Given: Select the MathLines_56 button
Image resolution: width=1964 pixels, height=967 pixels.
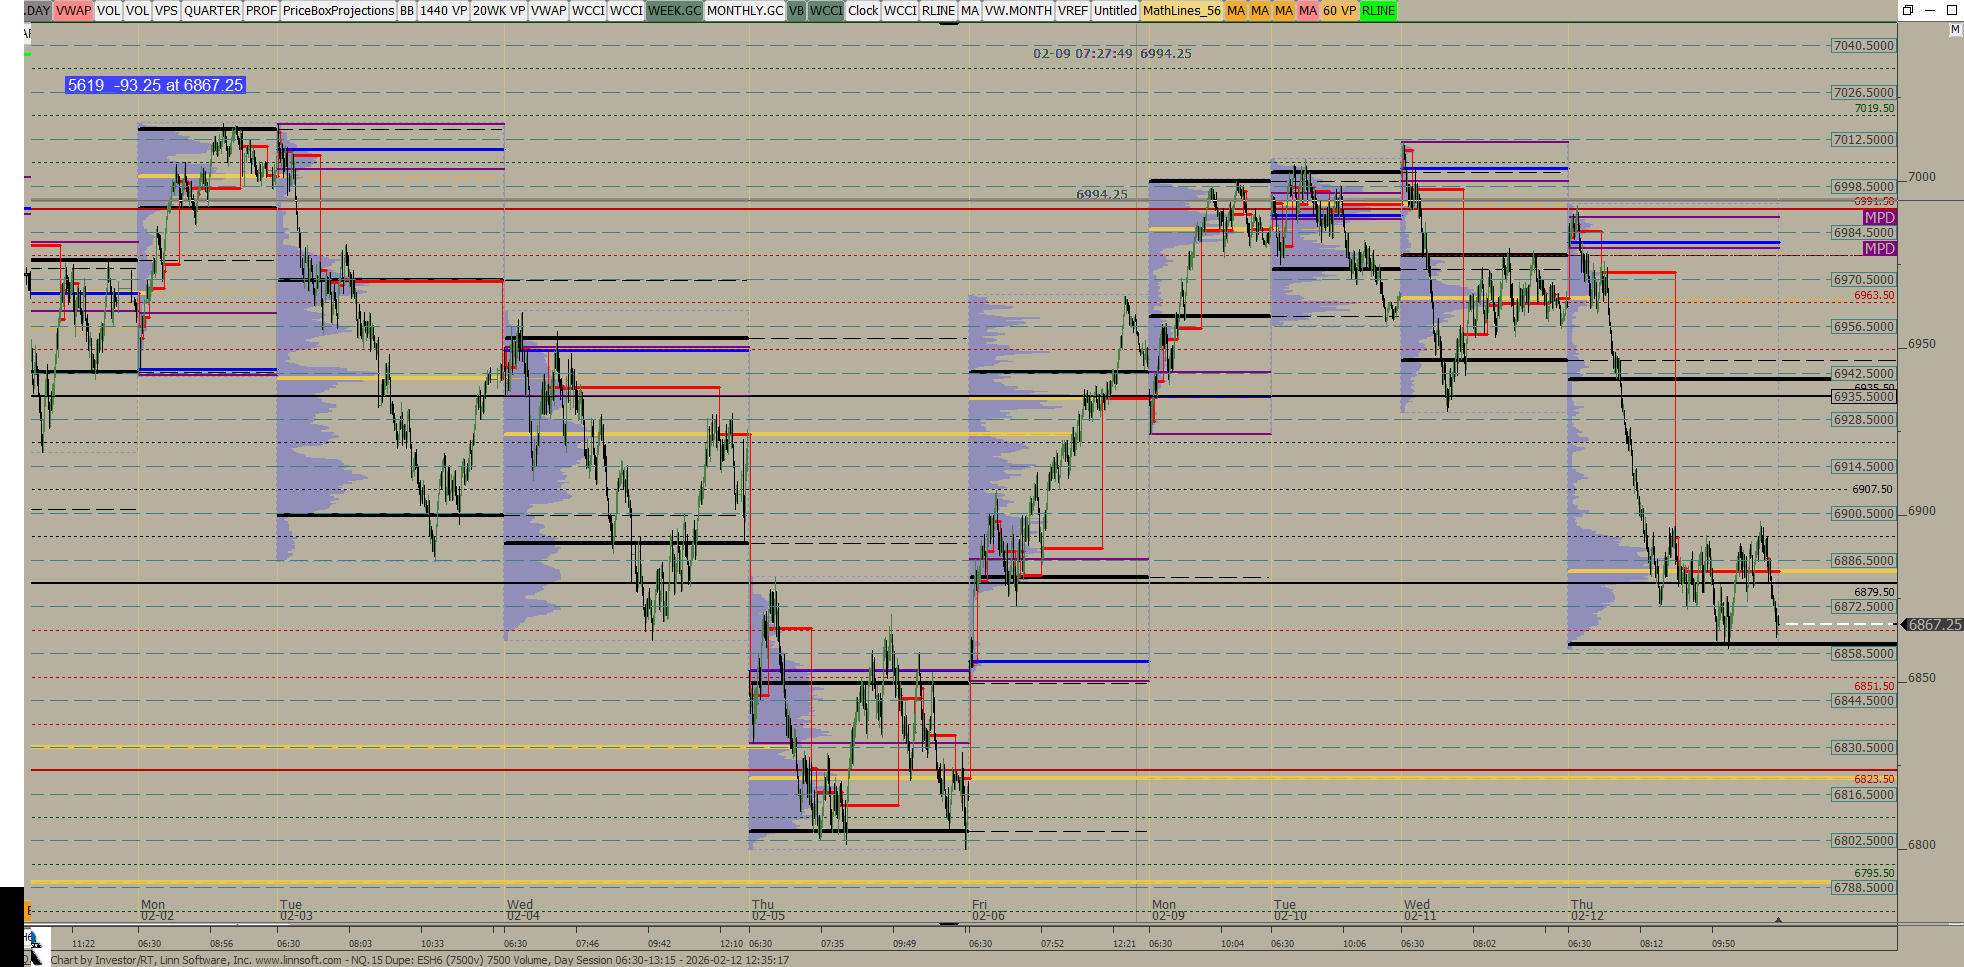Looking at the screenshot, I should pos(1181,11).
